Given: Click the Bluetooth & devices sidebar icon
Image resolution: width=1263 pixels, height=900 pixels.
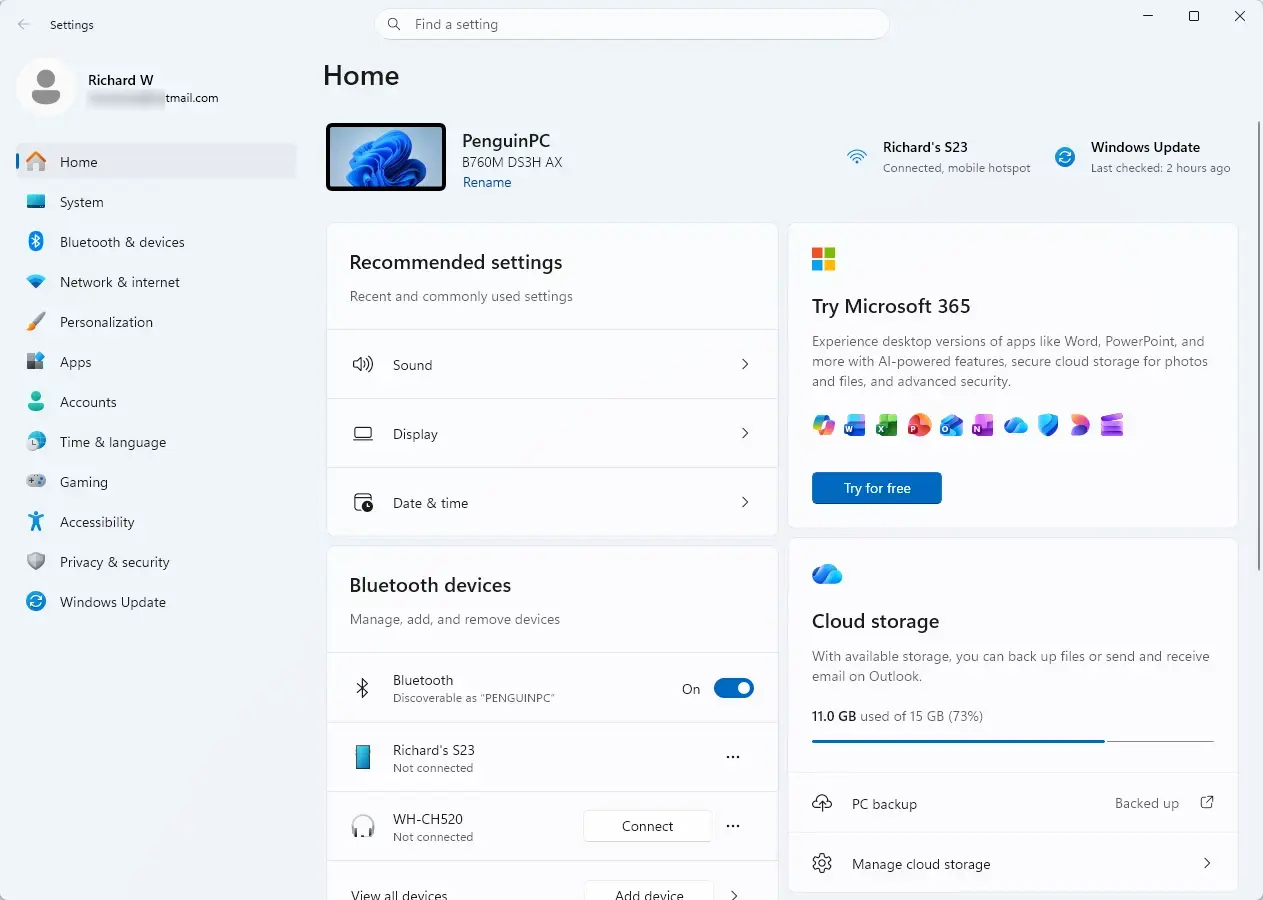Looking at the screenshot, I should point(36,241).
